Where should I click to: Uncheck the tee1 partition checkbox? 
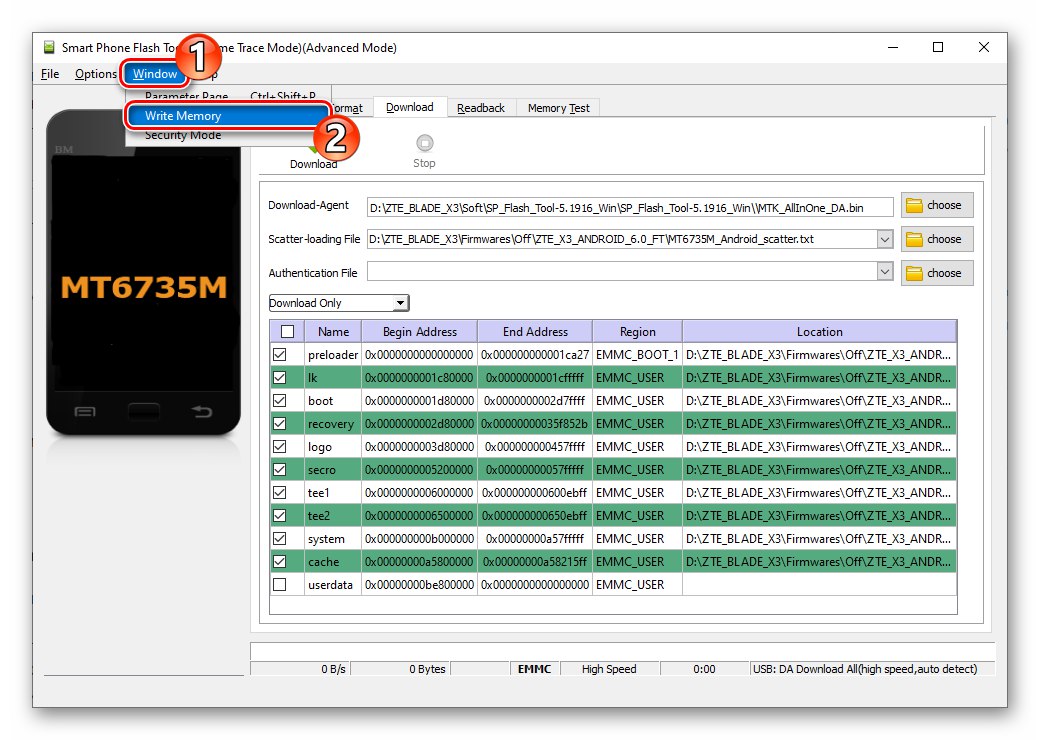coord(280,493)
